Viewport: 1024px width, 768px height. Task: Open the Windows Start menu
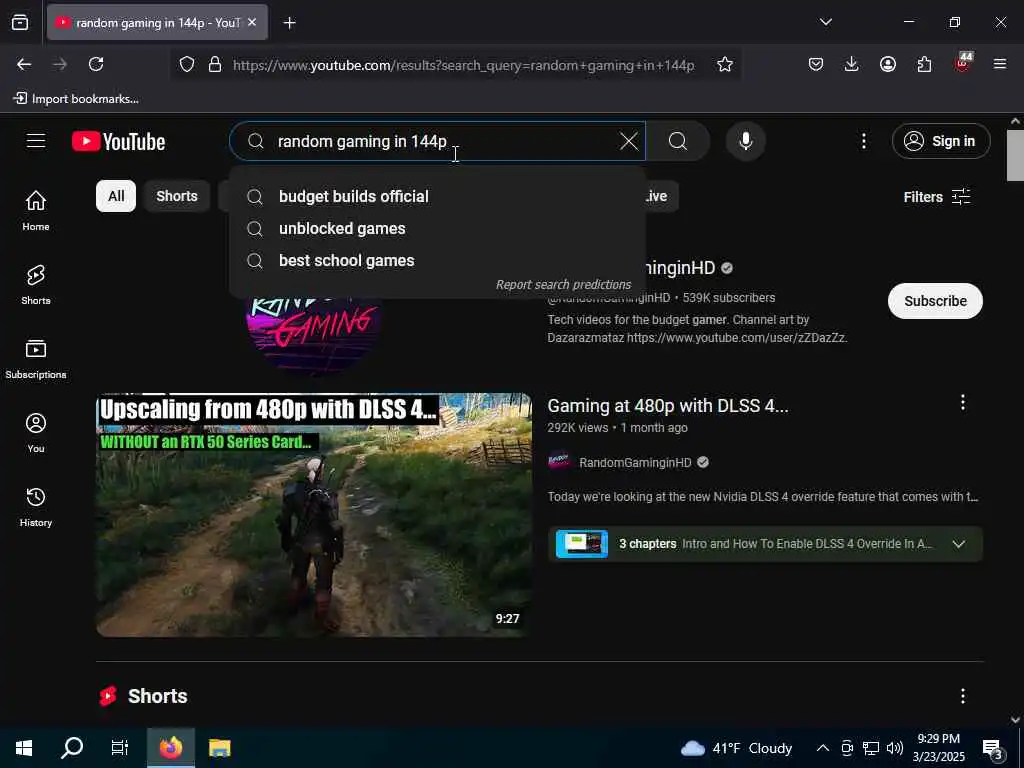(x=24, y=748)
